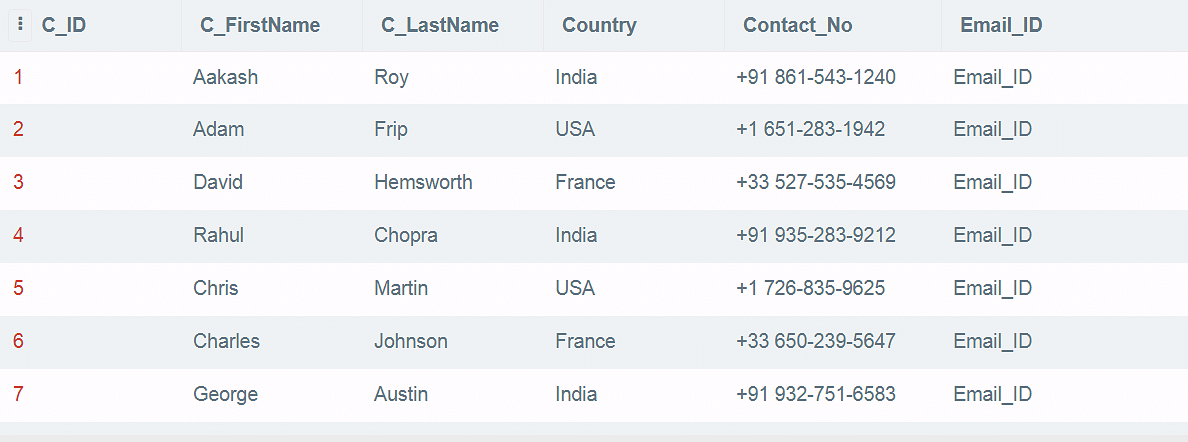
Task: Click the Charles first name cell
Action: 226,342
